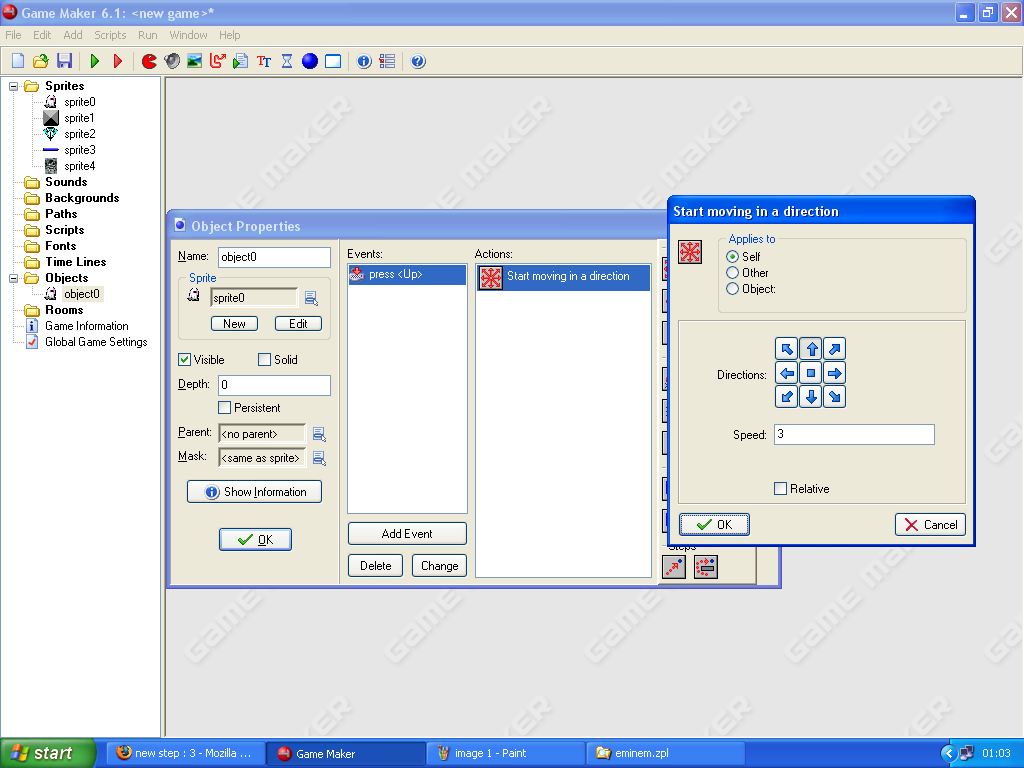Image resolution: width=1024 pixels, height=768 pixels.
Task: Save the game with floppy disk icon
Action: [x=64, y=61]
